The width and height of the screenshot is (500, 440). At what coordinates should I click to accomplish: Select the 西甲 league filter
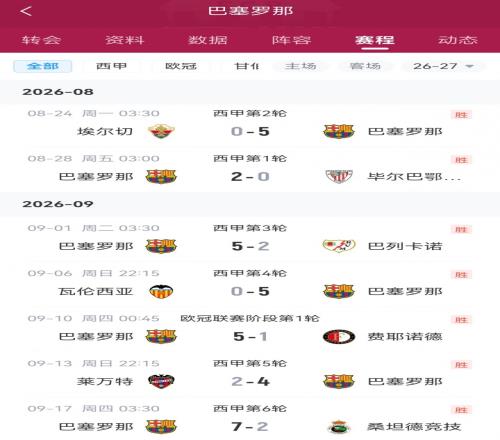point(111,66)
